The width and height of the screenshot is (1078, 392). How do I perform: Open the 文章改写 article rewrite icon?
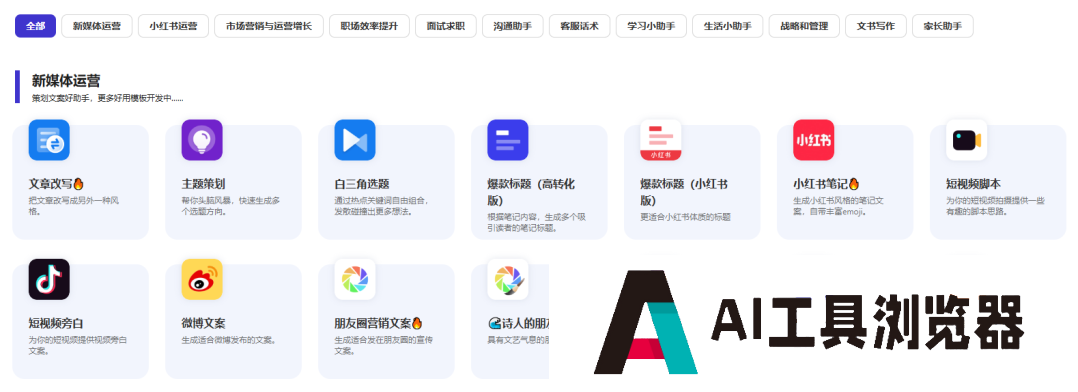(x=49, y=140)
